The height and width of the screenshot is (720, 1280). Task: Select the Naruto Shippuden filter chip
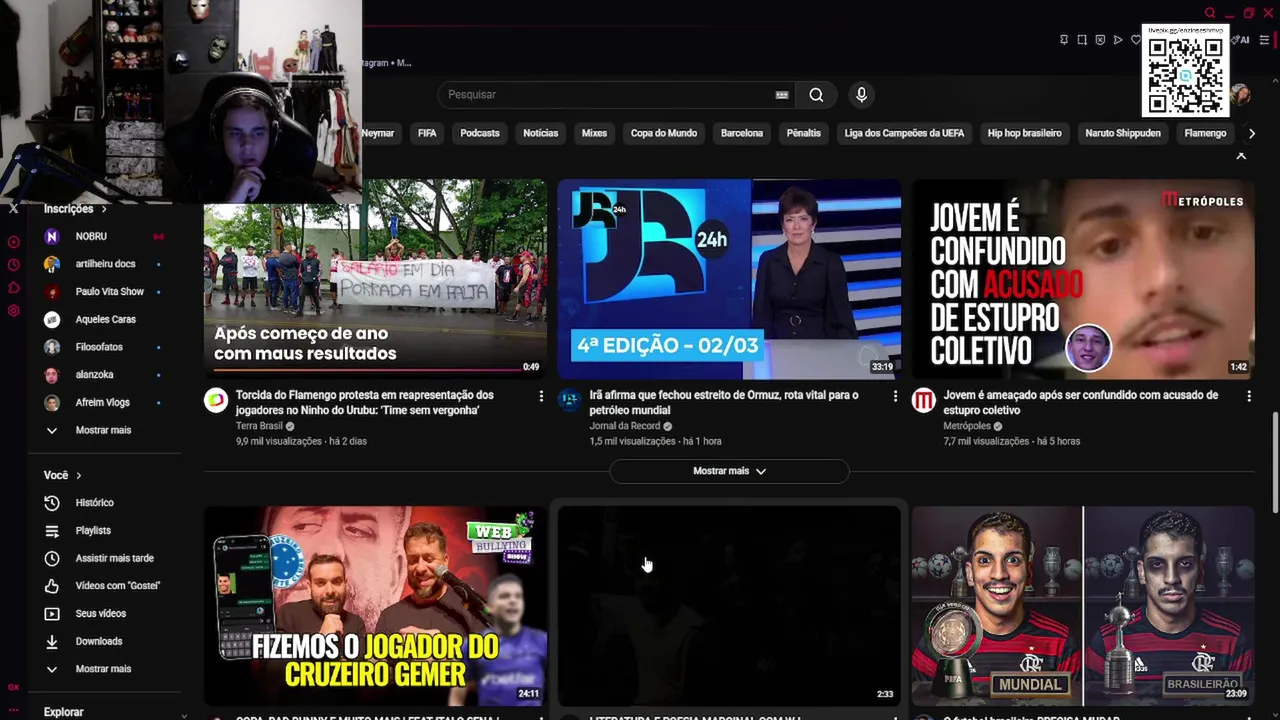(x=1123, y=133)
